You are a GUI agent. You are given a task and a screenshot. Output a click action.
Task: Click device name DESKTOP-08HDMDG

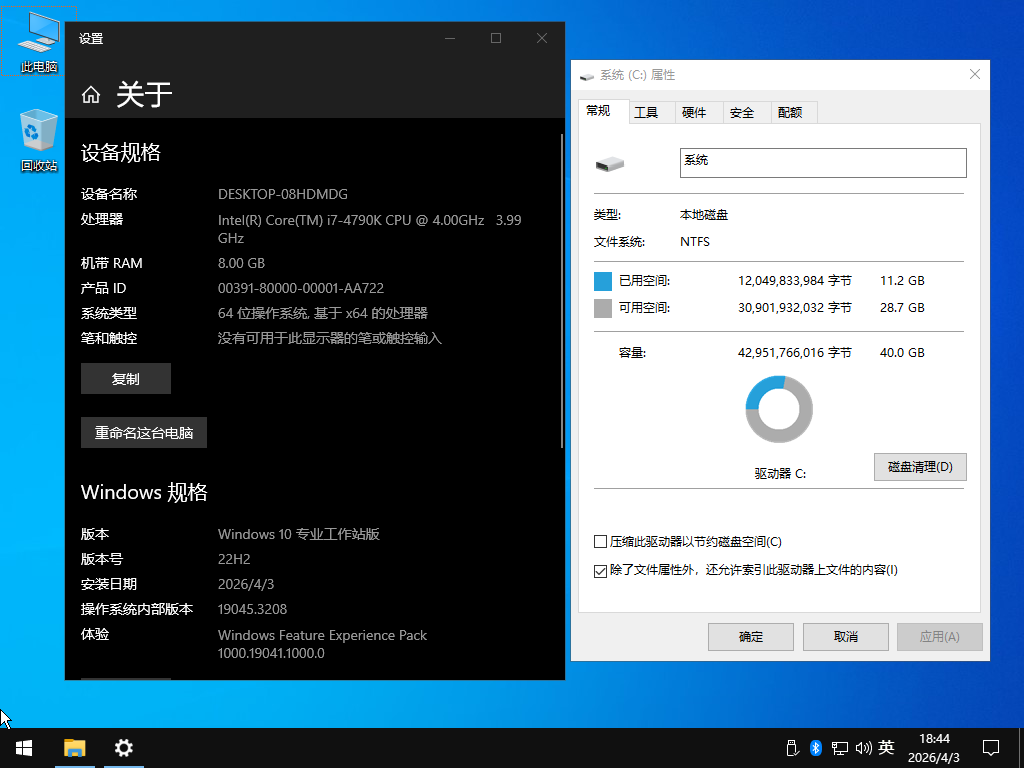283,195
